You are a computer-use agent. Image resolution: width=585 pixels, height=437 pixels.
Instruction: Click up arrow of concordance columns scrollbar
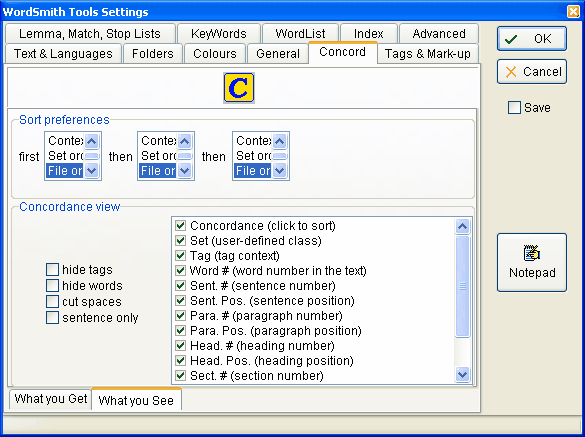pyautogui.click(x=463, y=227)
